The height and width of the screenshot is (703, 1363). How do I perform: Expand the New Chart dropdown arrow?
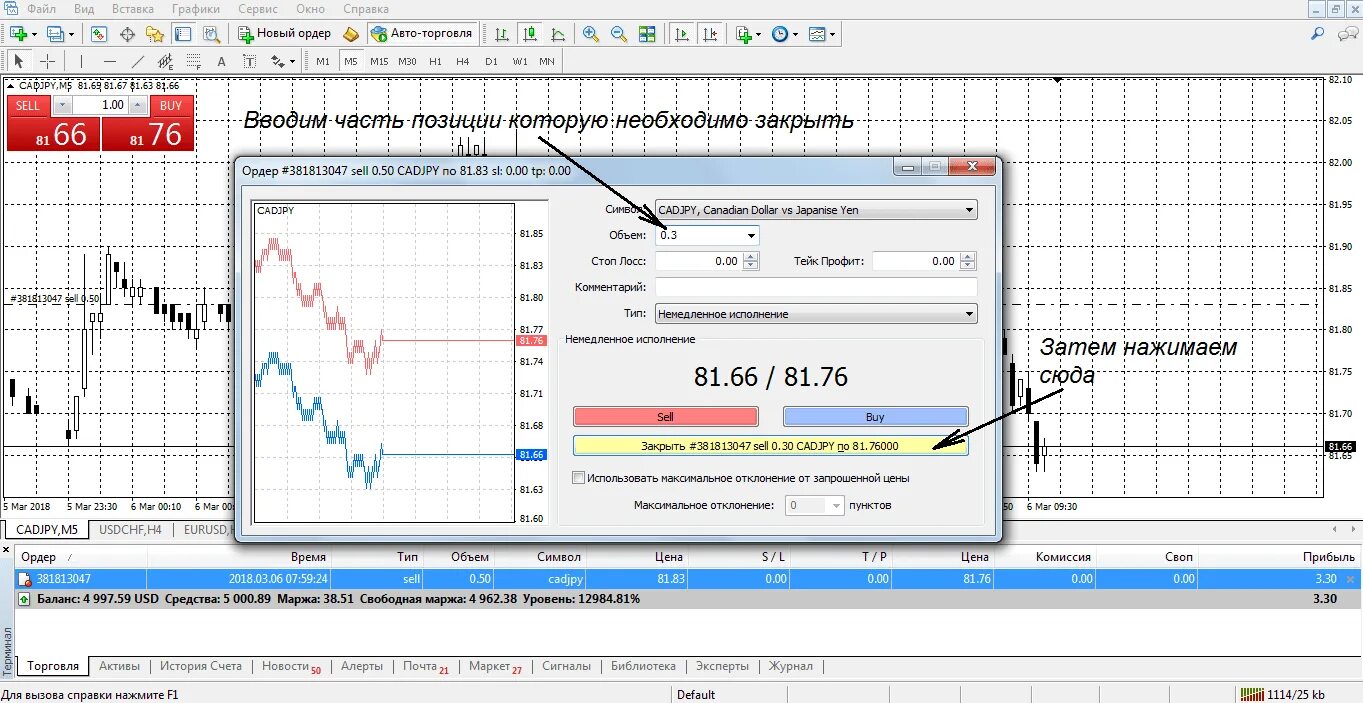coord(34,34)
